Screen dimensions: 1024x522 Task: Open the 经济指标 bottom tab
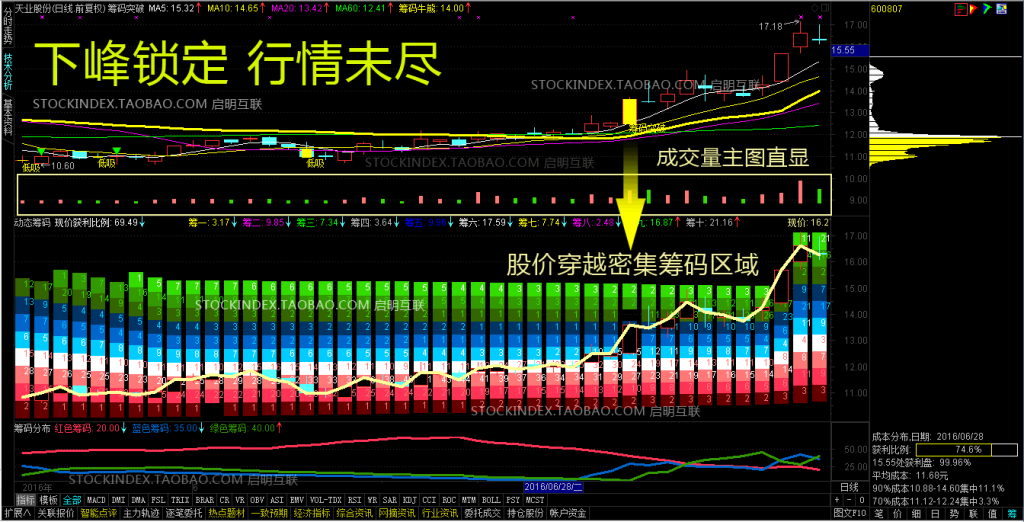312,514
